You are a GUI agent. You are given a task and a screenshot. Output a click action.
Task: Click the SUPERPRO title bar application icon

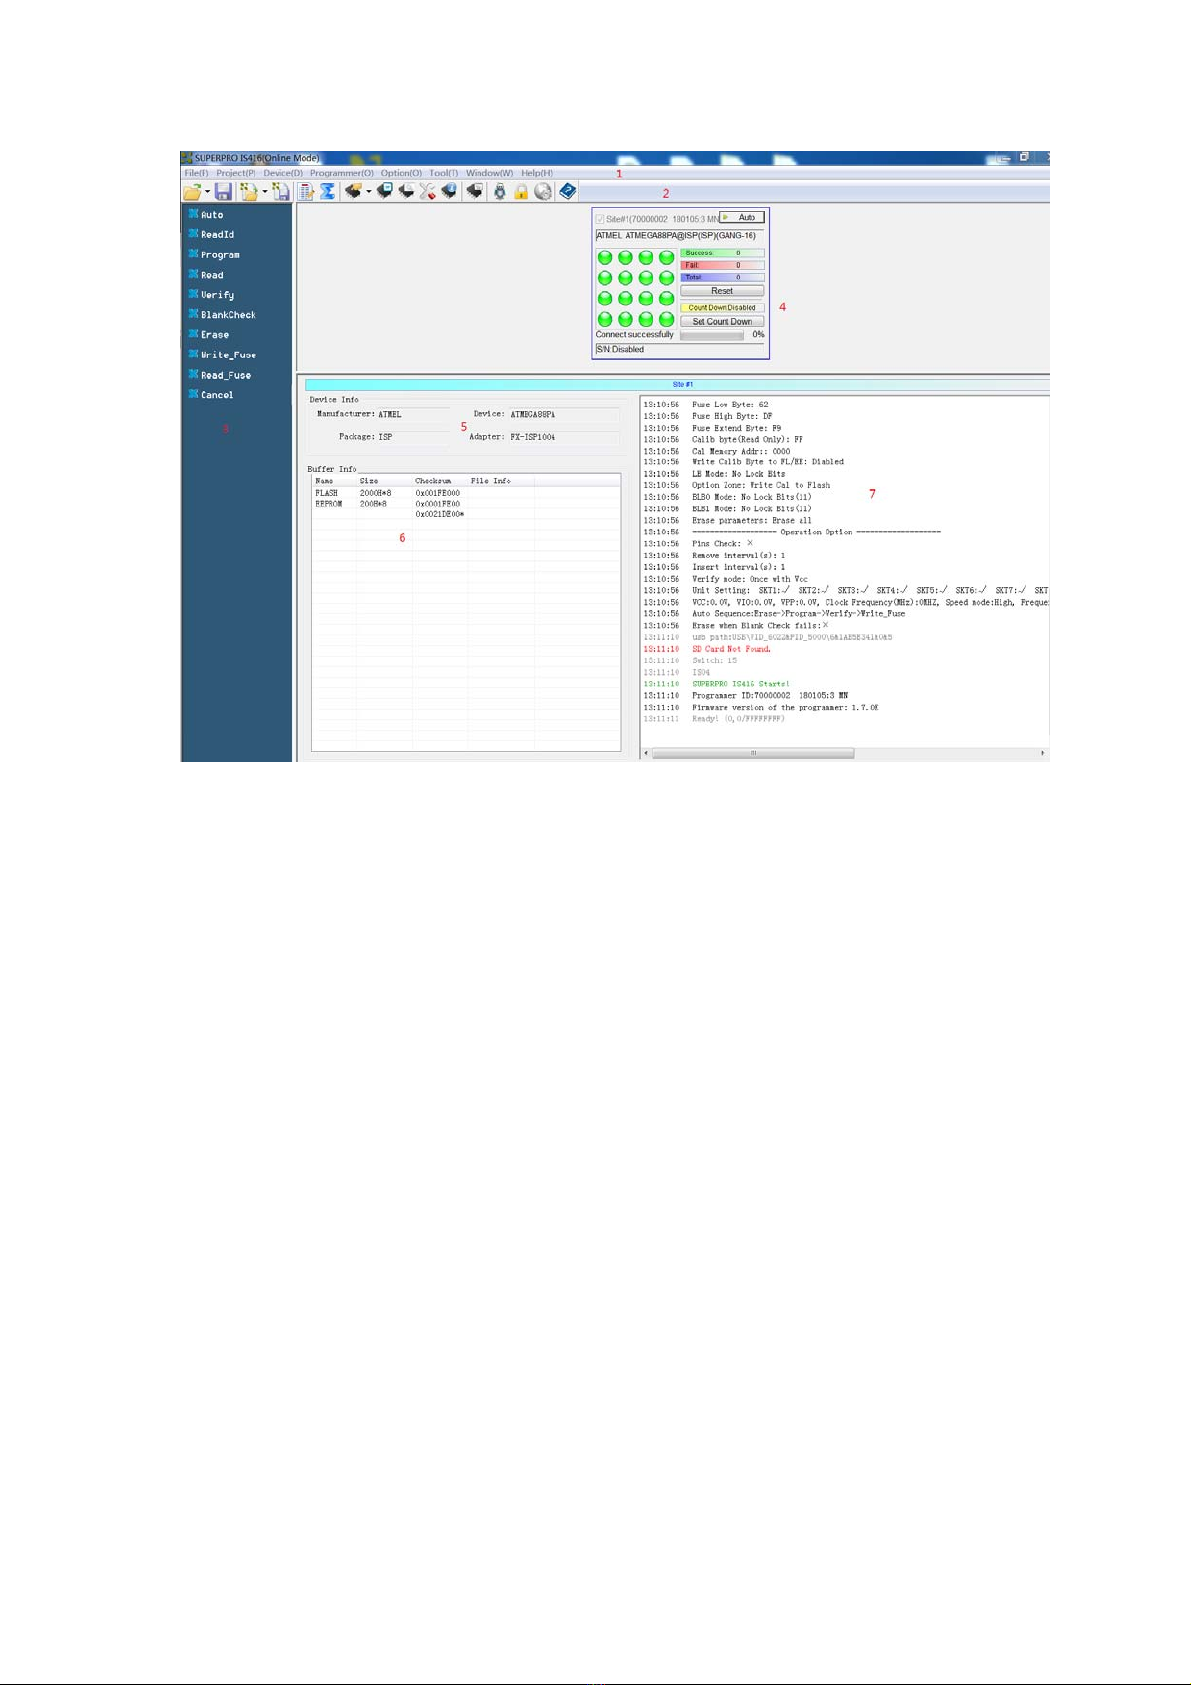point(186,158)
